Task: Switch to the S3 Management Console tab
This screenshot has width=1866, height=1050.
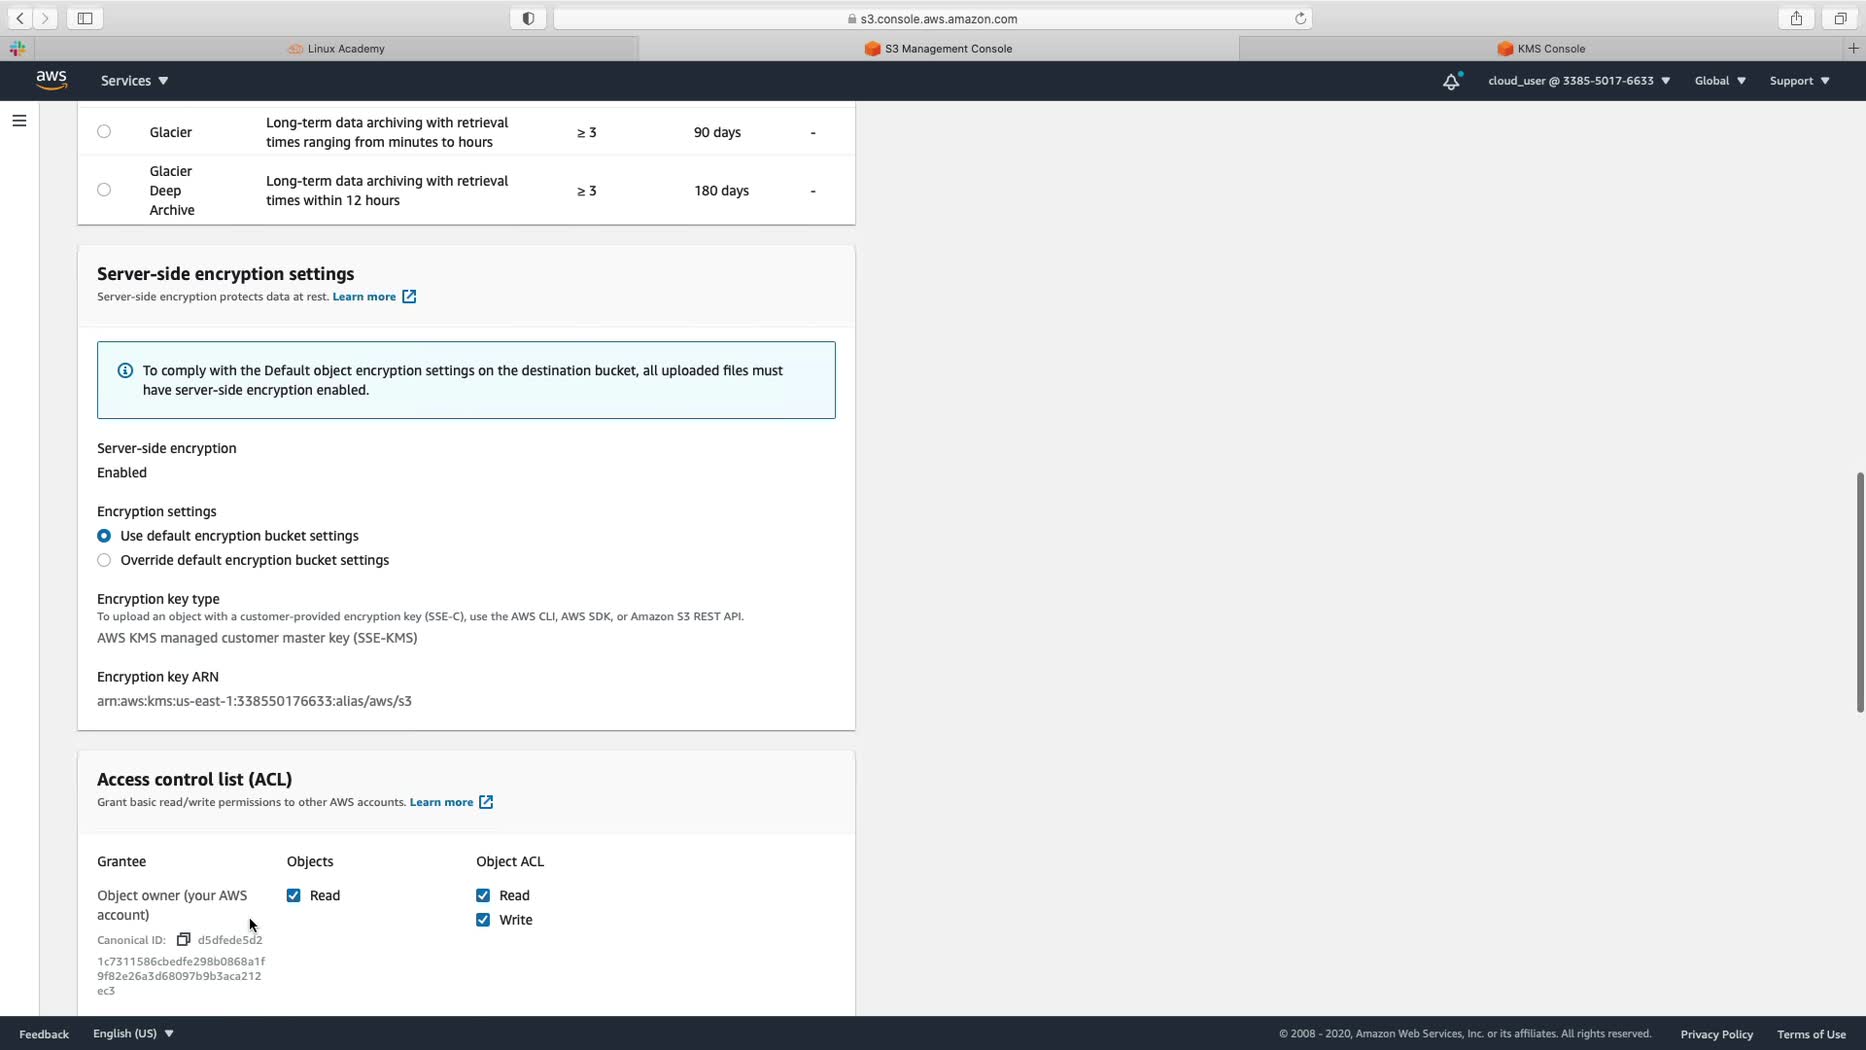Action: 938,48
